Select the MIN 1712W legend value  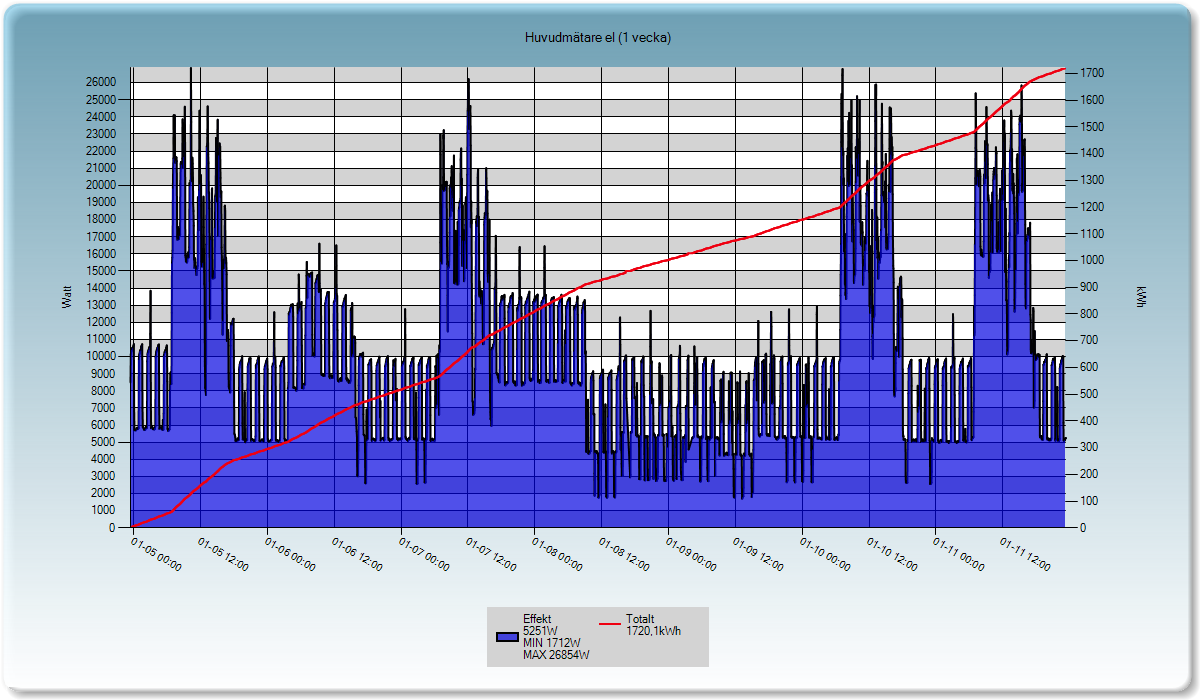(552, 643)
